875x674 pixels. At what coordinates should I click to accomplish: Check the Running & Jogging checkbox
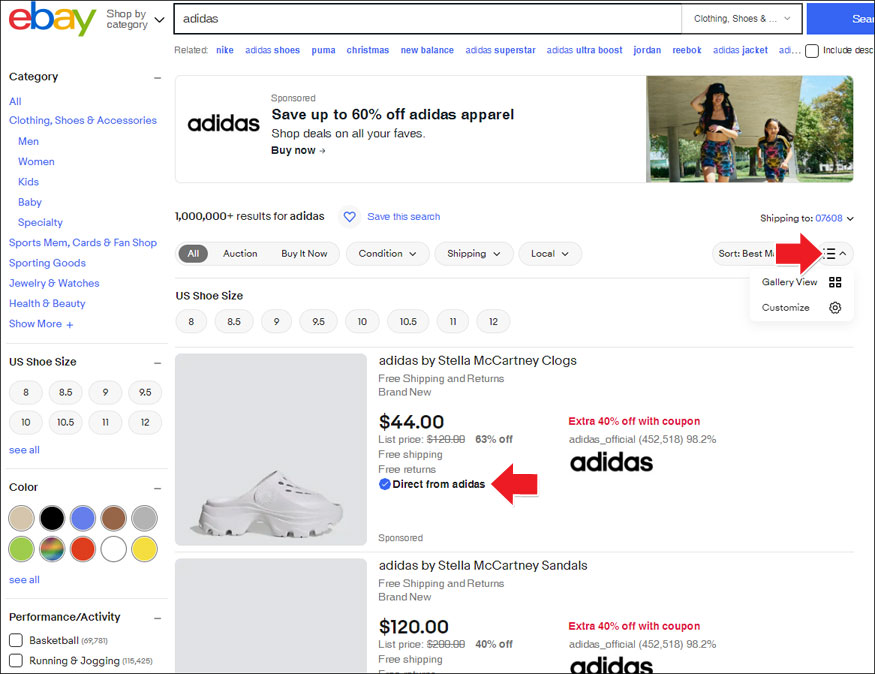coord(16,660)
